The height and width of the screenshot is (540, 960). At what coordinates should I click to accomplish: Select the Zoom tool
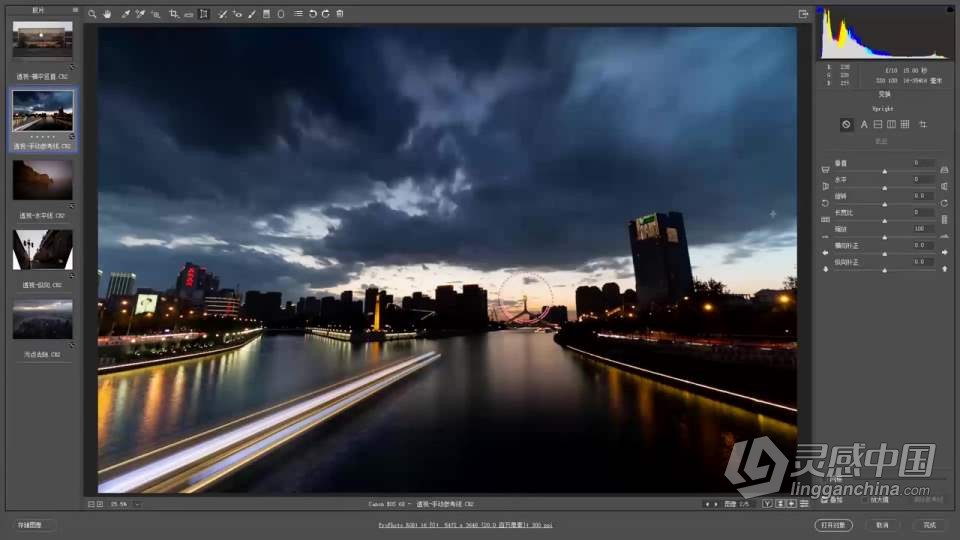(x=92, y=13)
